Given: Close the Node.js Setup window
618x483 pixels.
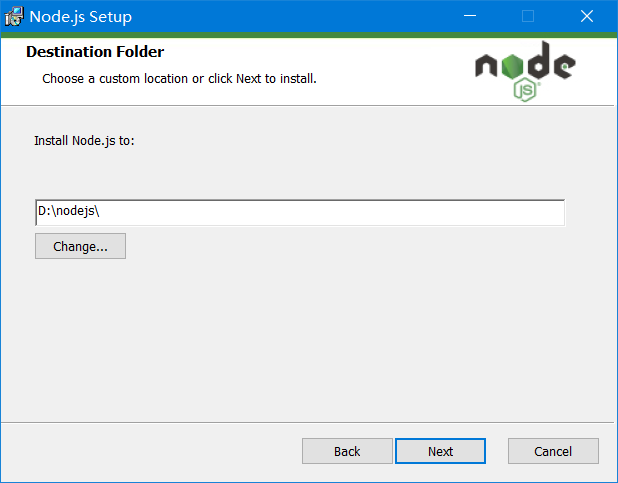Looking at the screenshot, I should click(x=587, y=16).
